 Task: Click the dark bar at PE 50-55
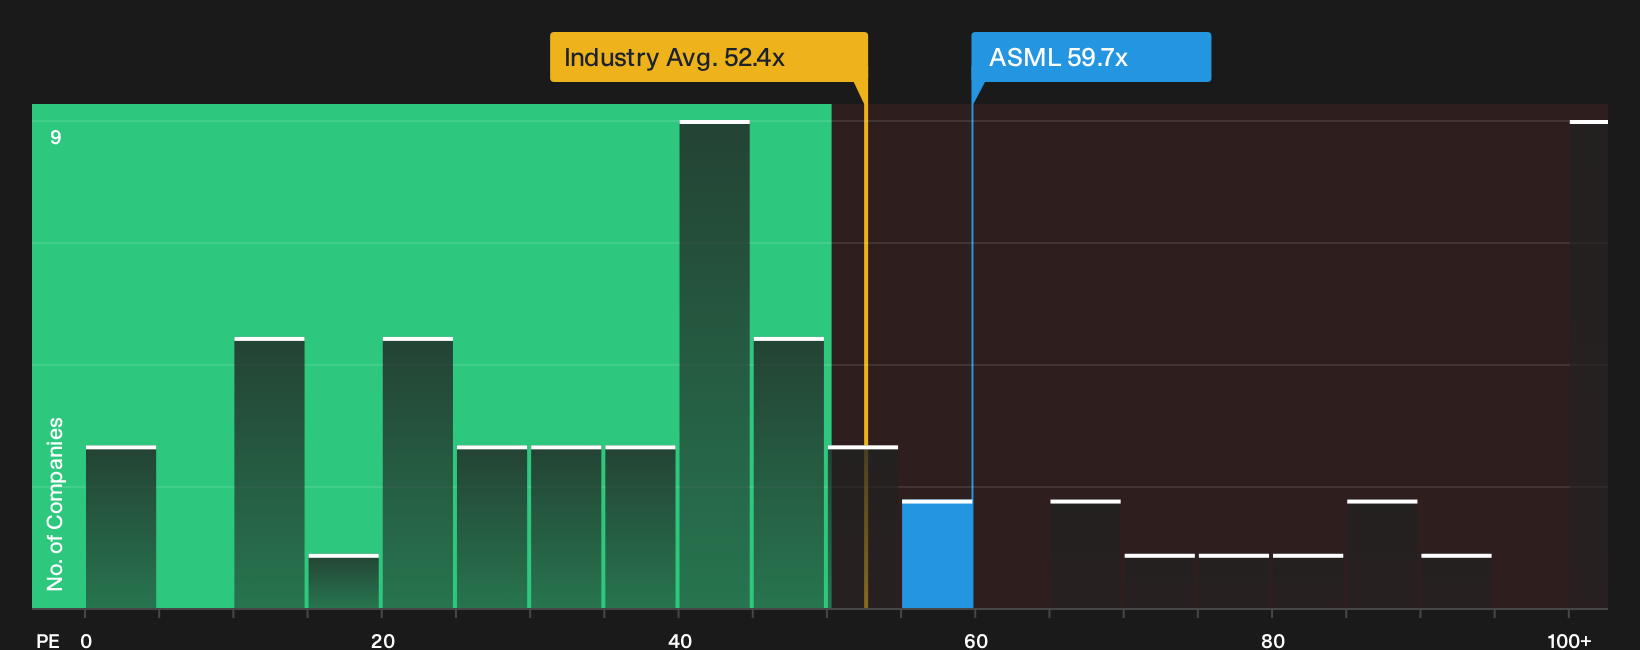pos(863,527)
